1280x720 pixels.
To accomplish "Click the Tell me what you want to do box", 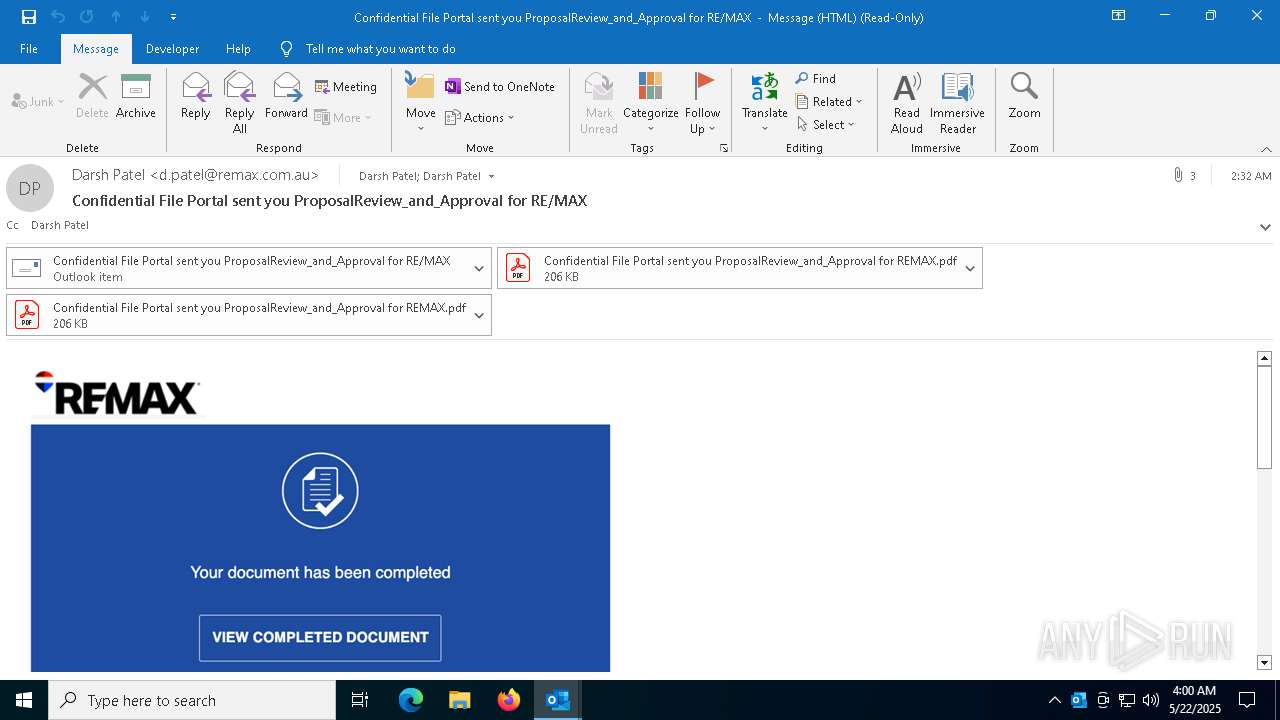I will tap(380, 49).
